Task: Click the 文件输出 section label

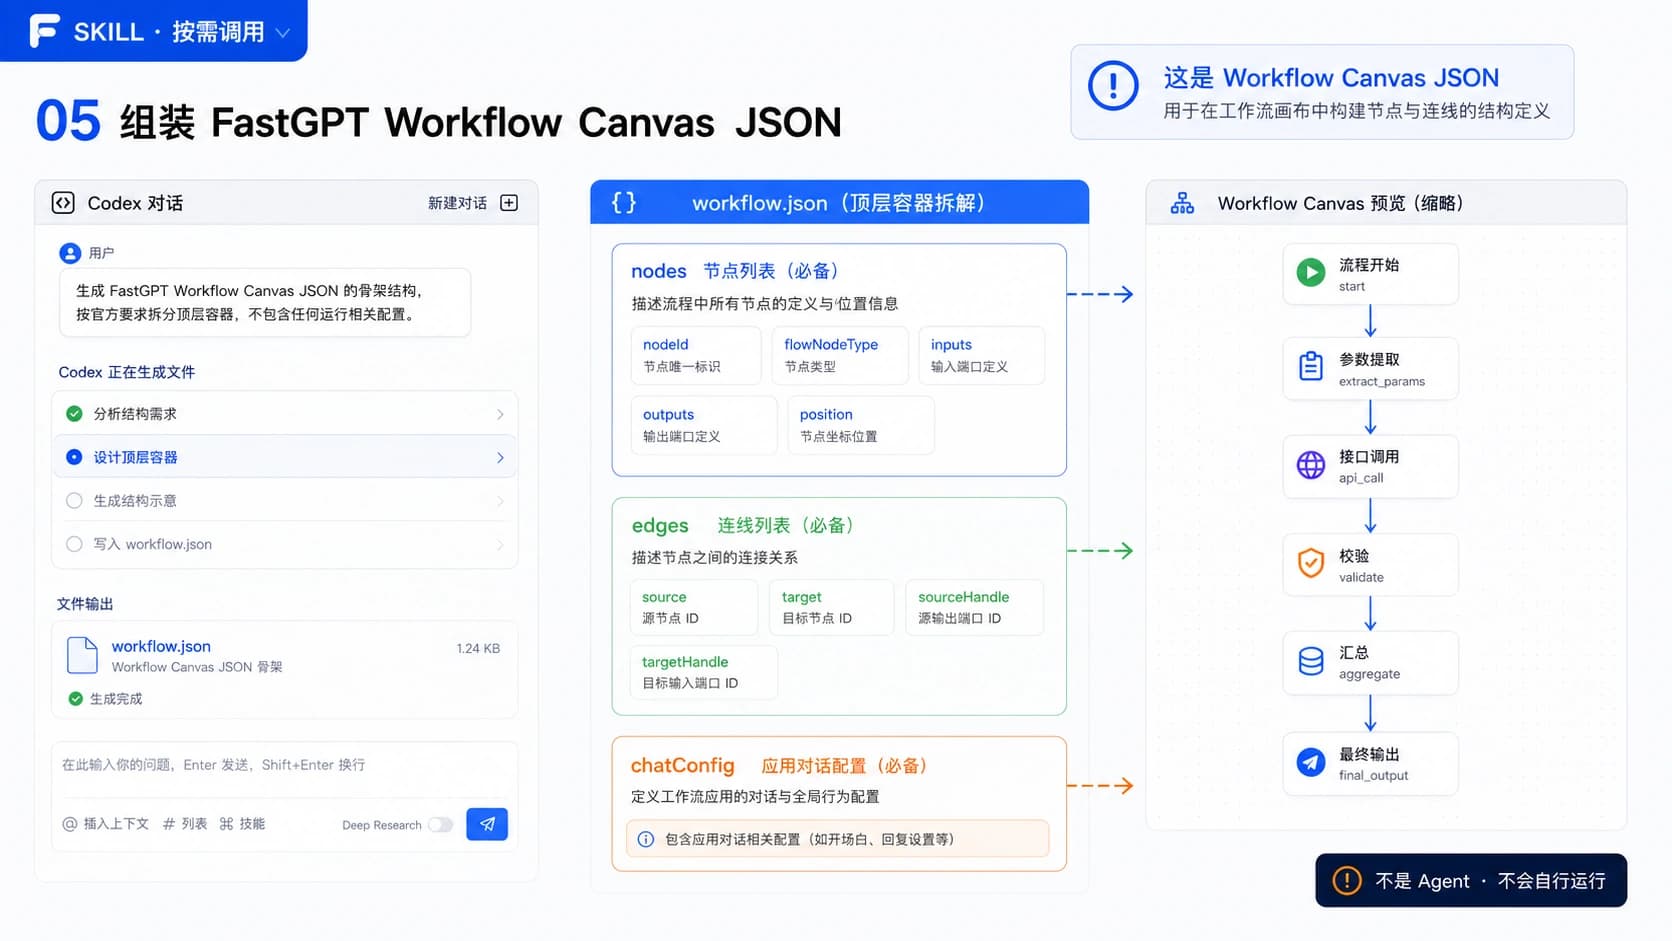Action: 85,604
